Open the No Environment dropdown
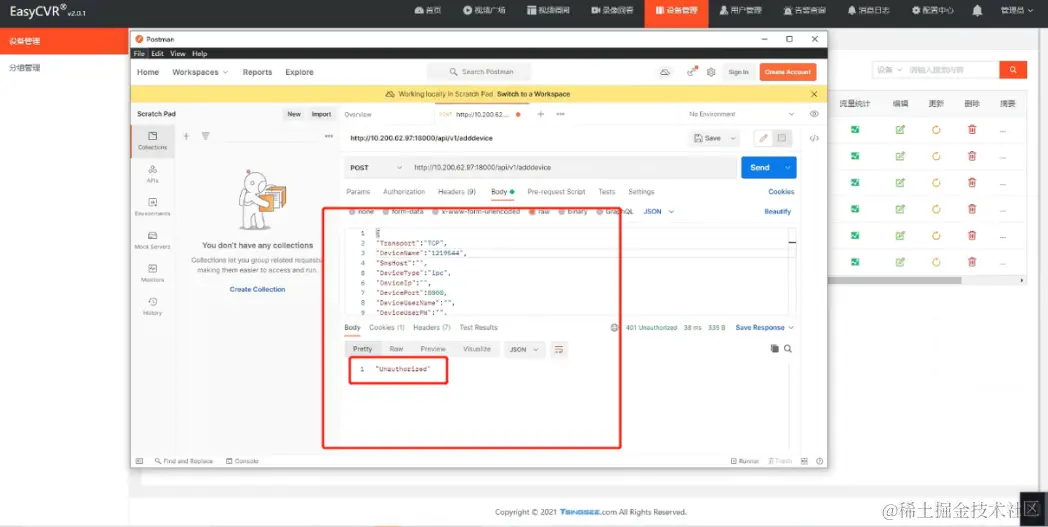 pyautogui.click(x=742, y=114)
